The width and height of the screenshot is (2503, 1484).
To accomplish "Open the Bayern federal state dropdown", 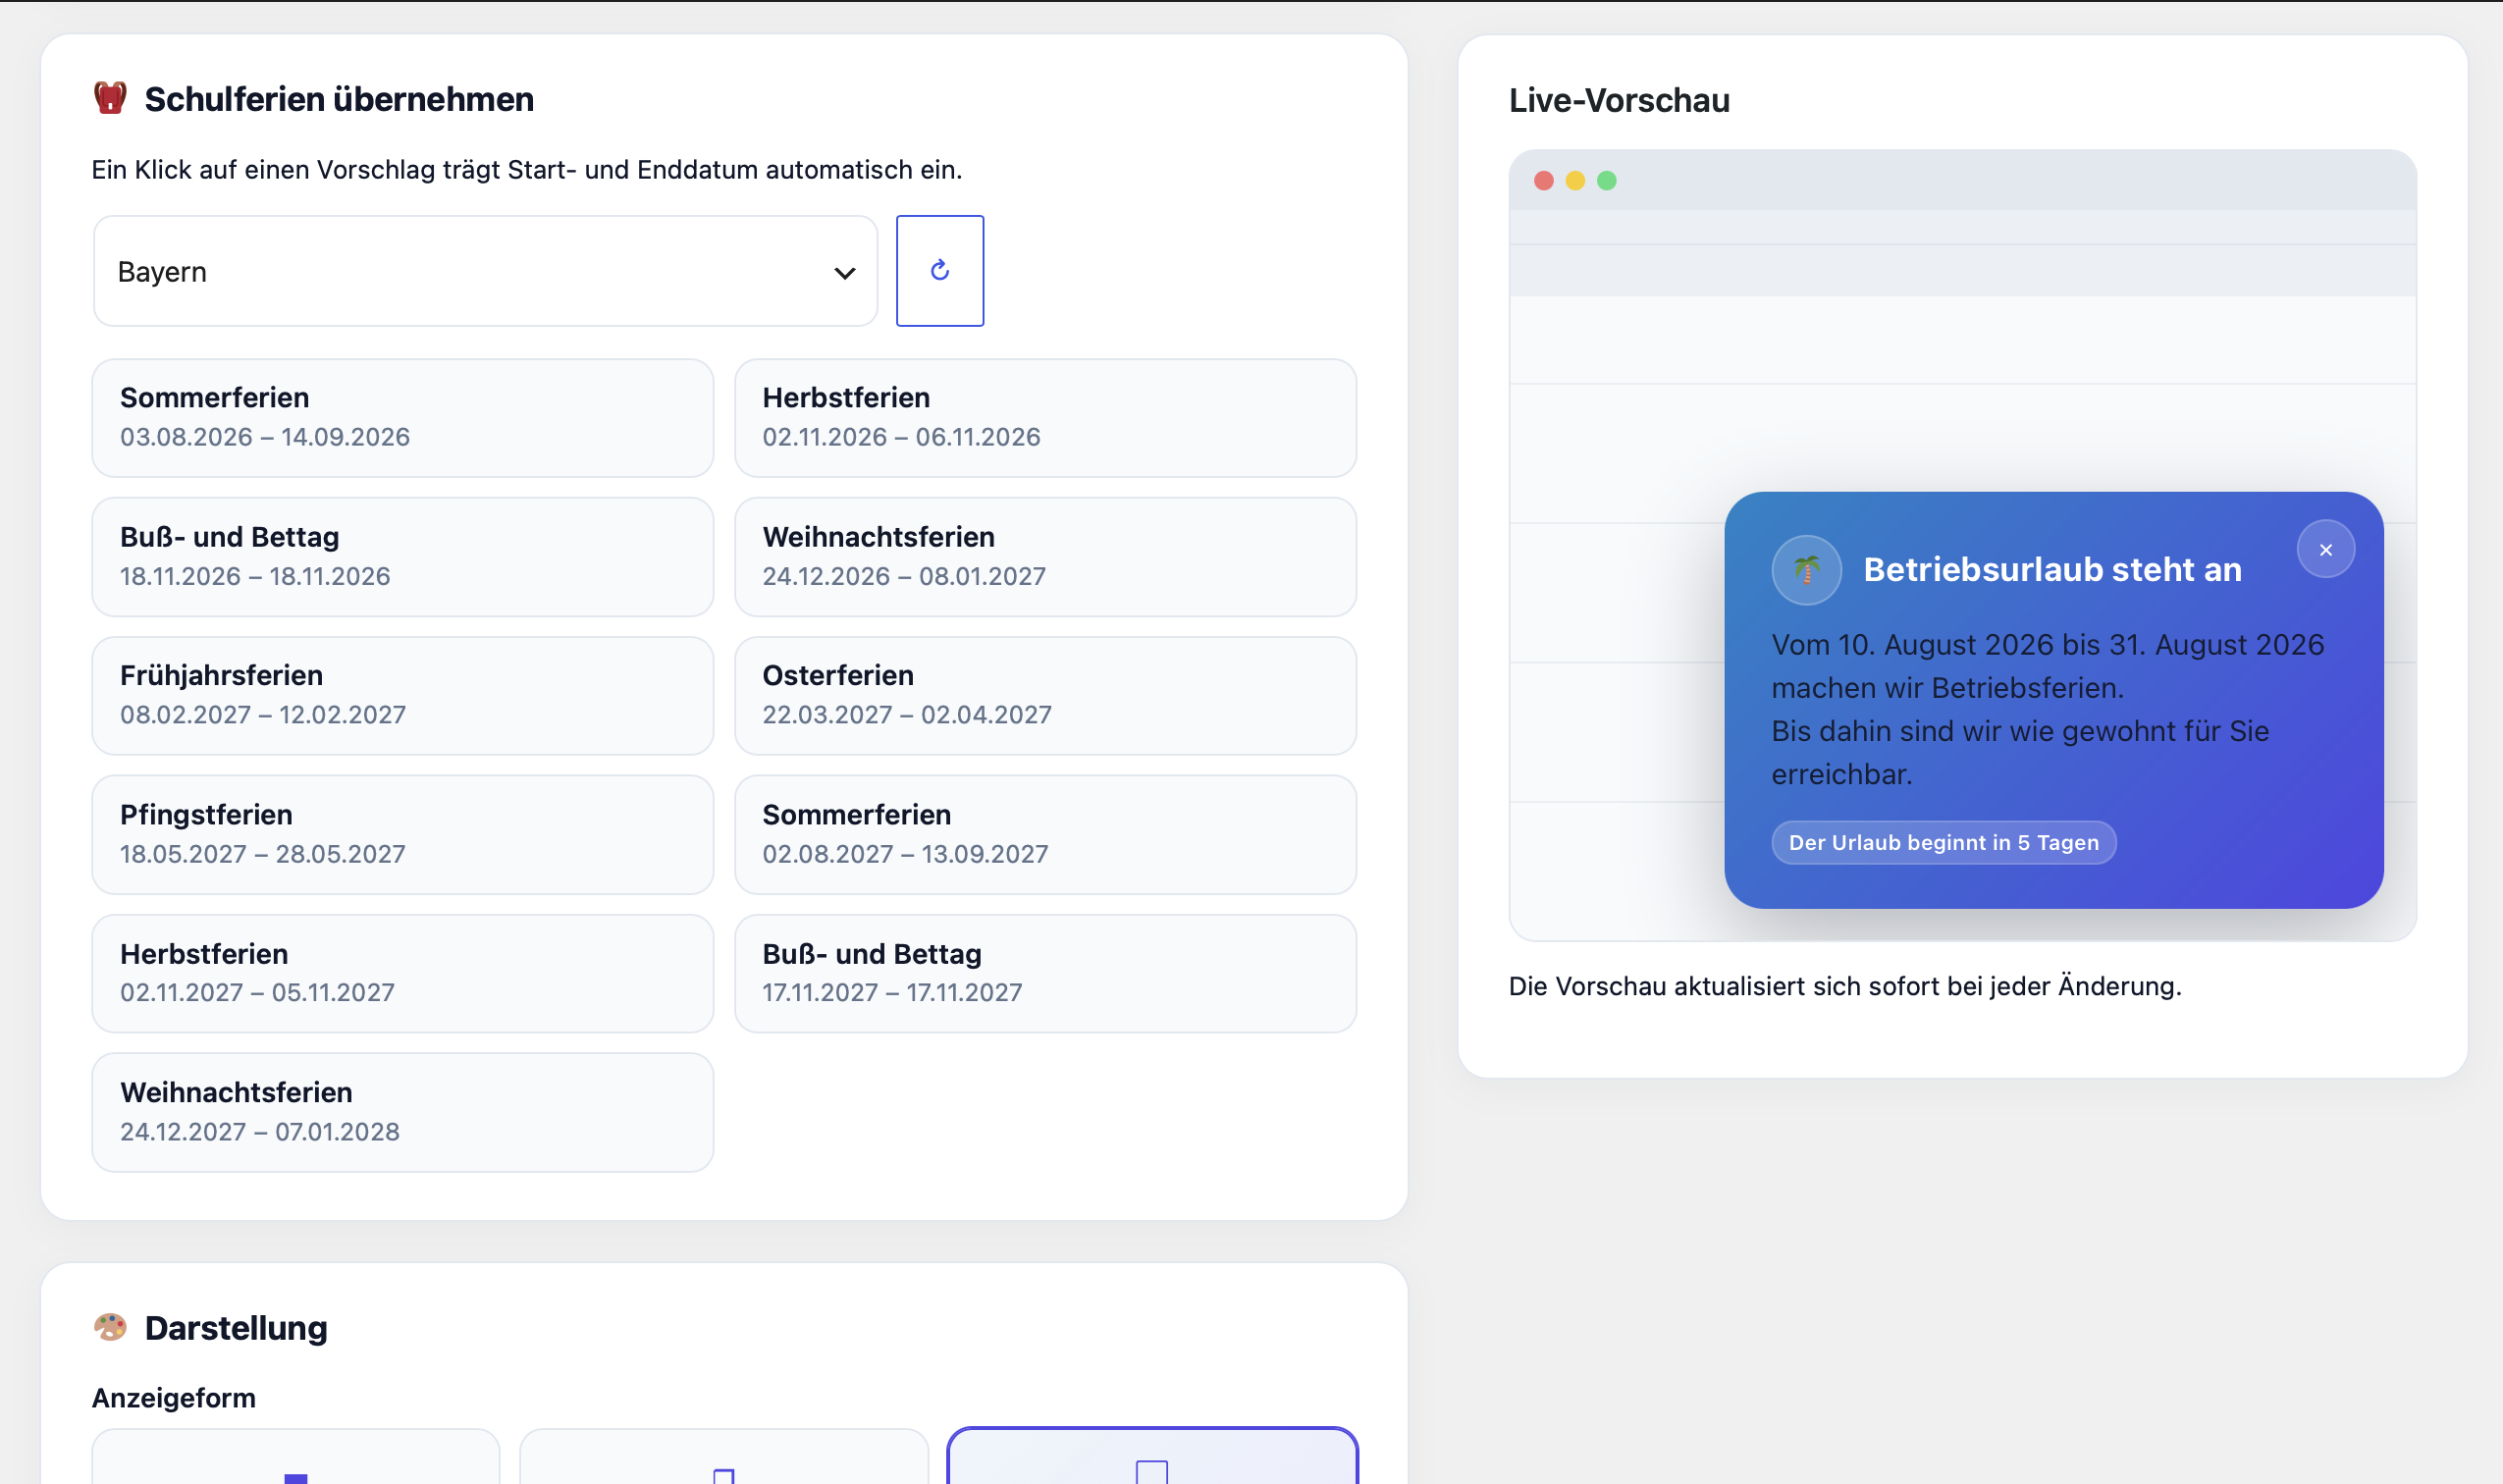I will coord(485,271).
